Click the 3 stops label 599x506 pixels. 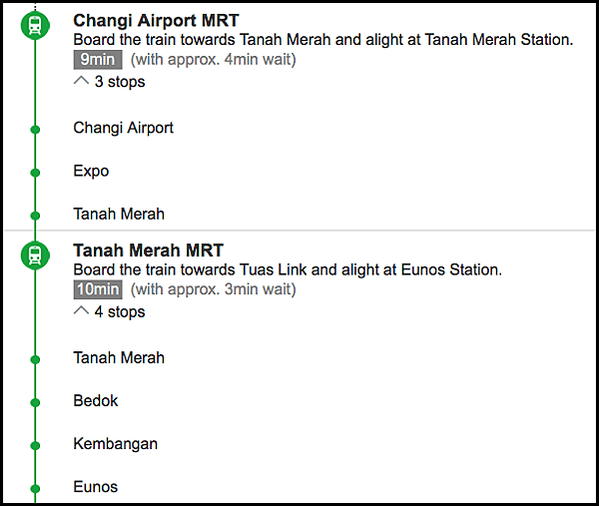120,82
